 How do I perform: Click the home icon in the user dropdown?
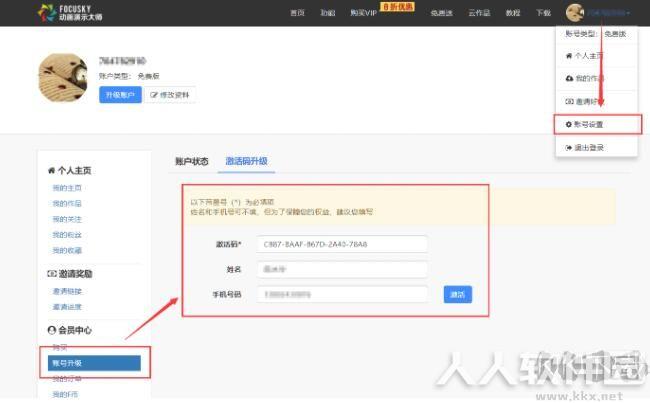[x=569, y=56]
